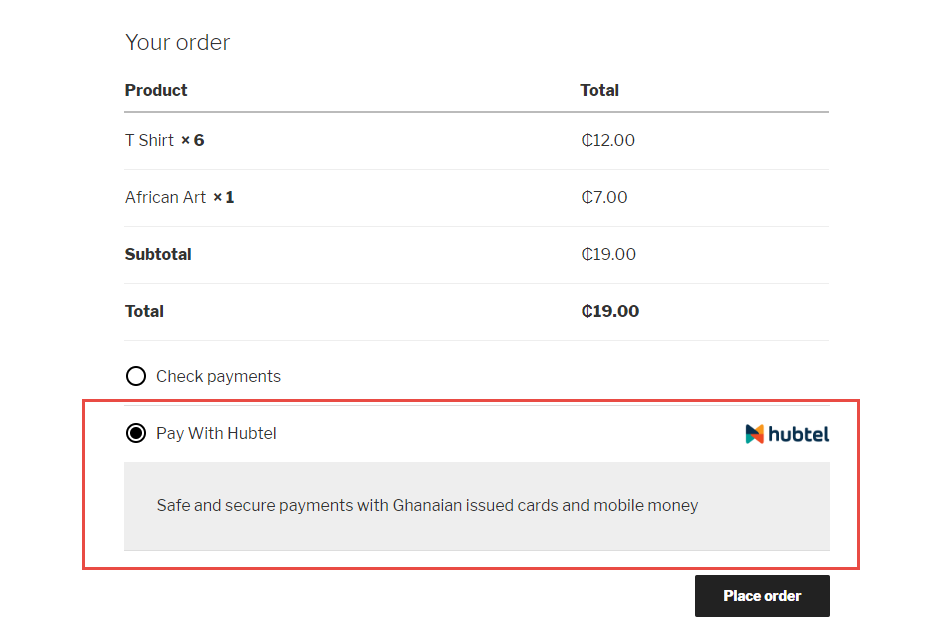The image size is (945, 633).
Task: Click the ×1 quantity beside African Art
Action: point(224,197)
